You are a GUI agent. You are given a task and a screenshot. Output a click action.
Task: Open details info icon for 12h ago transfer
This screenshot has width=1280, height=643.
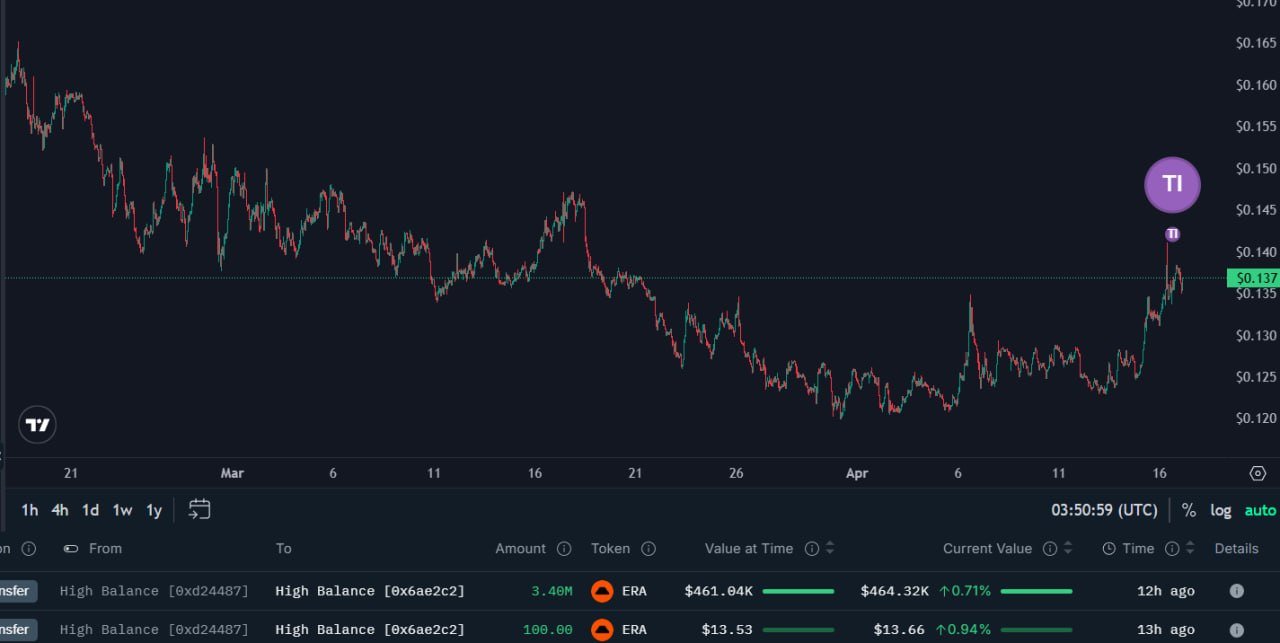tap(1236, 591)
